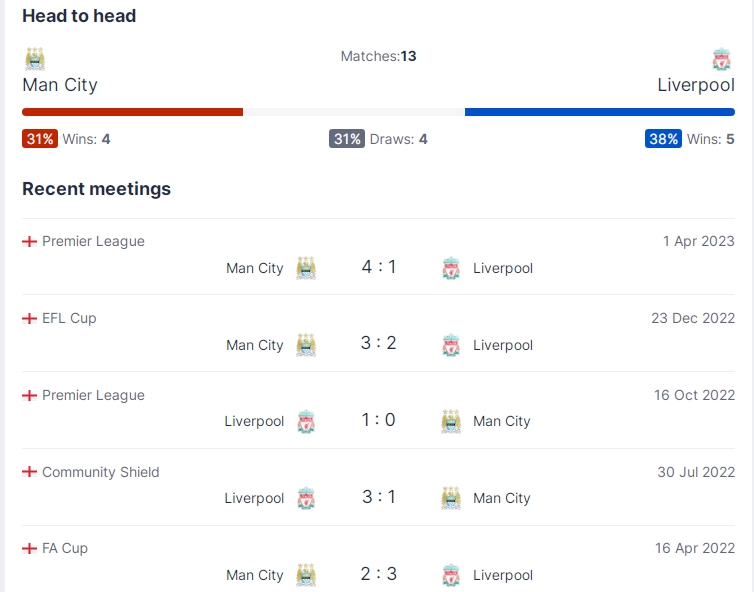Click Man City crest in Community Shield match
754x592 pixels.
point(451,498)
